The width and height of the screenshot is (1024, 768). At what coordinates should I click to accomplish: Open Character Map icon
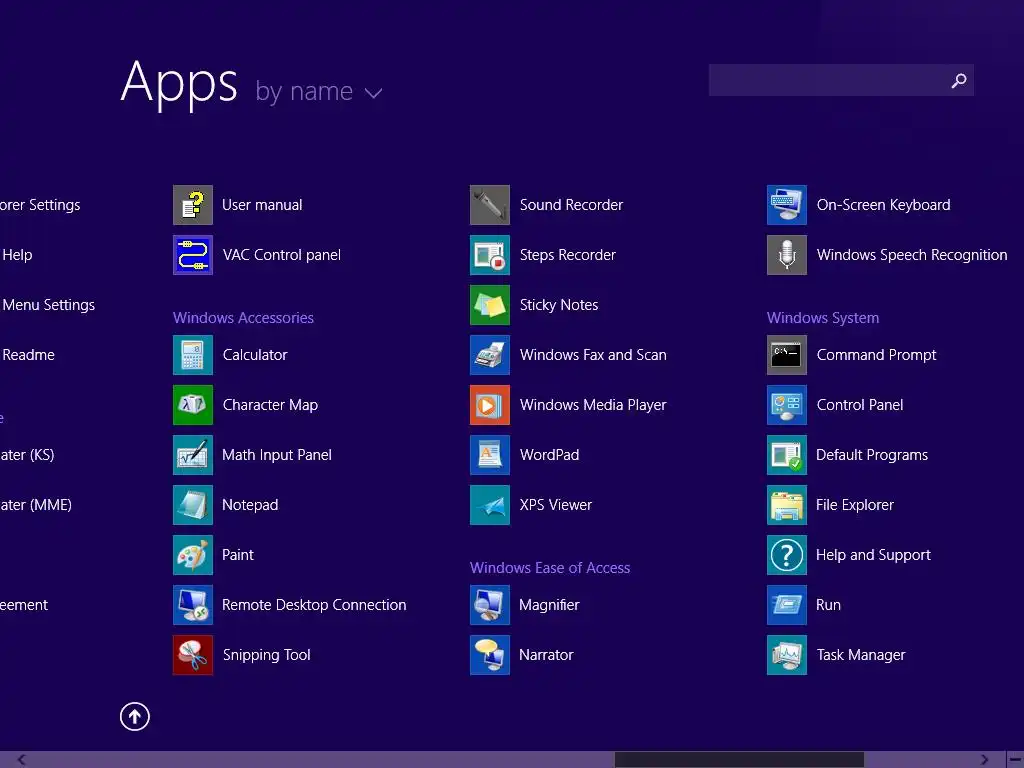click(193, 405)
